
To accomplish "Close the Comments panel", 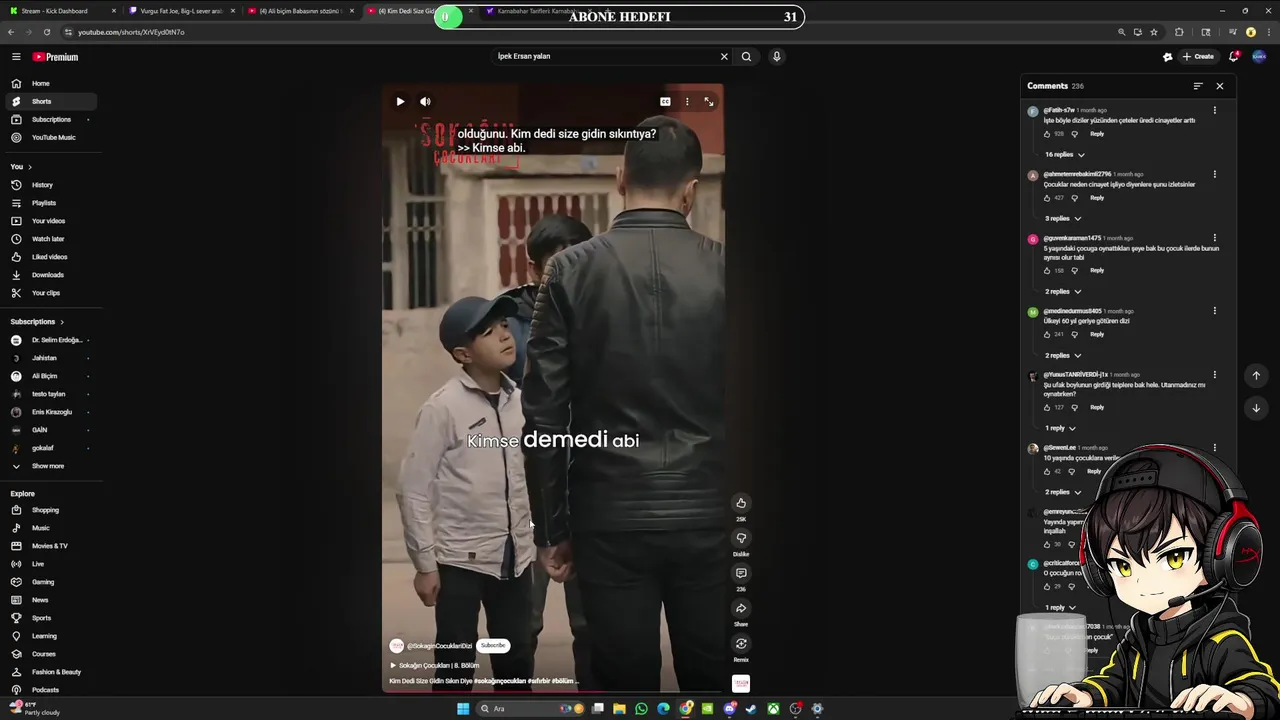I will 1220,86.
